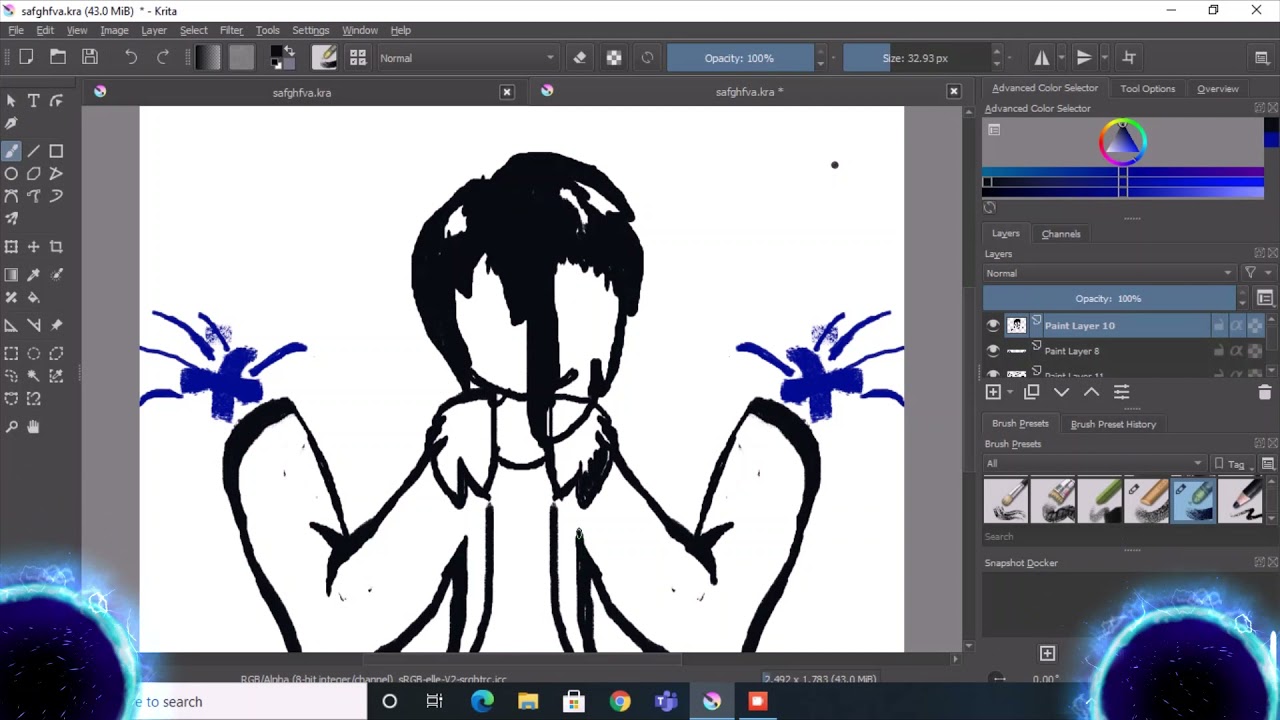Open layer blending mode Normal dropdown
Viewport: 1280px width, 720px height.
point(1110,273)
